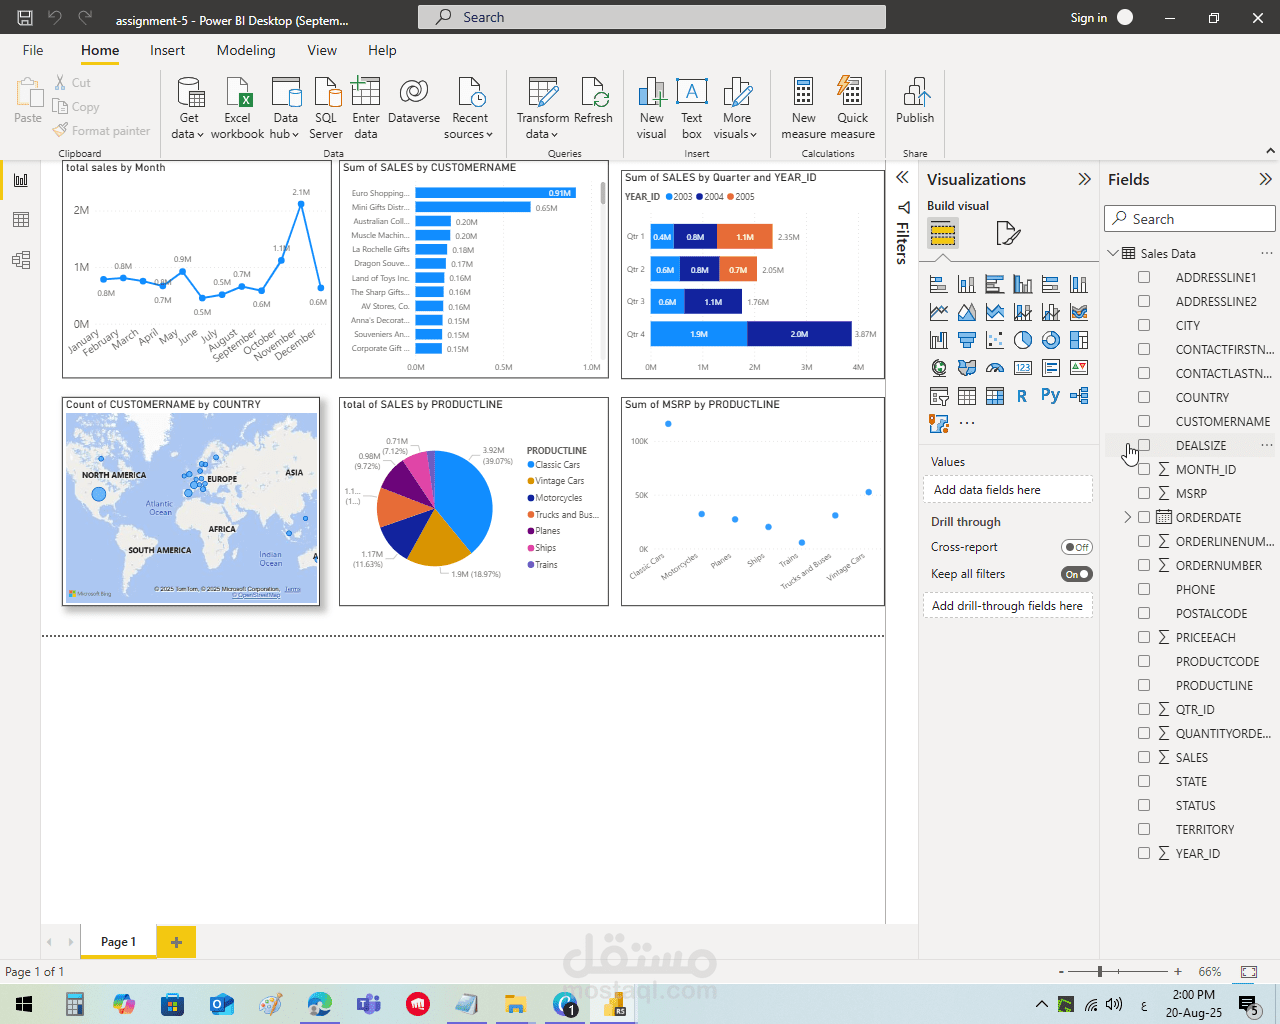Add a new report page
This screenshot has width=1280, height=1024.
coord(176,942)
